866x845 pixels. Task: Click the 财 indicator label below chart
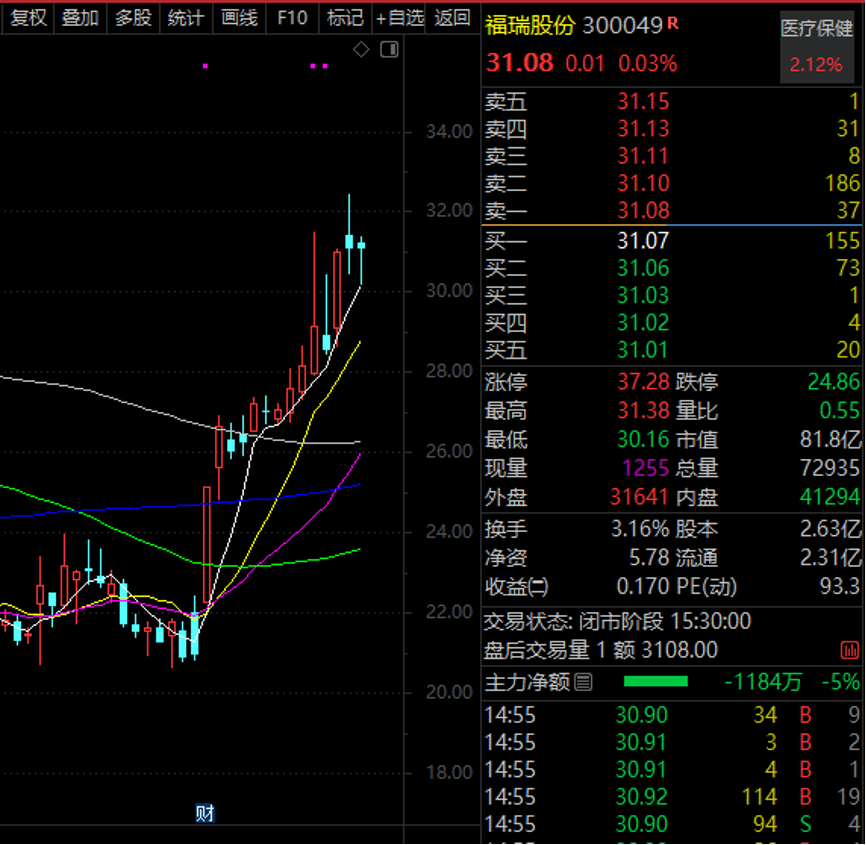click(x=205, y=813)
